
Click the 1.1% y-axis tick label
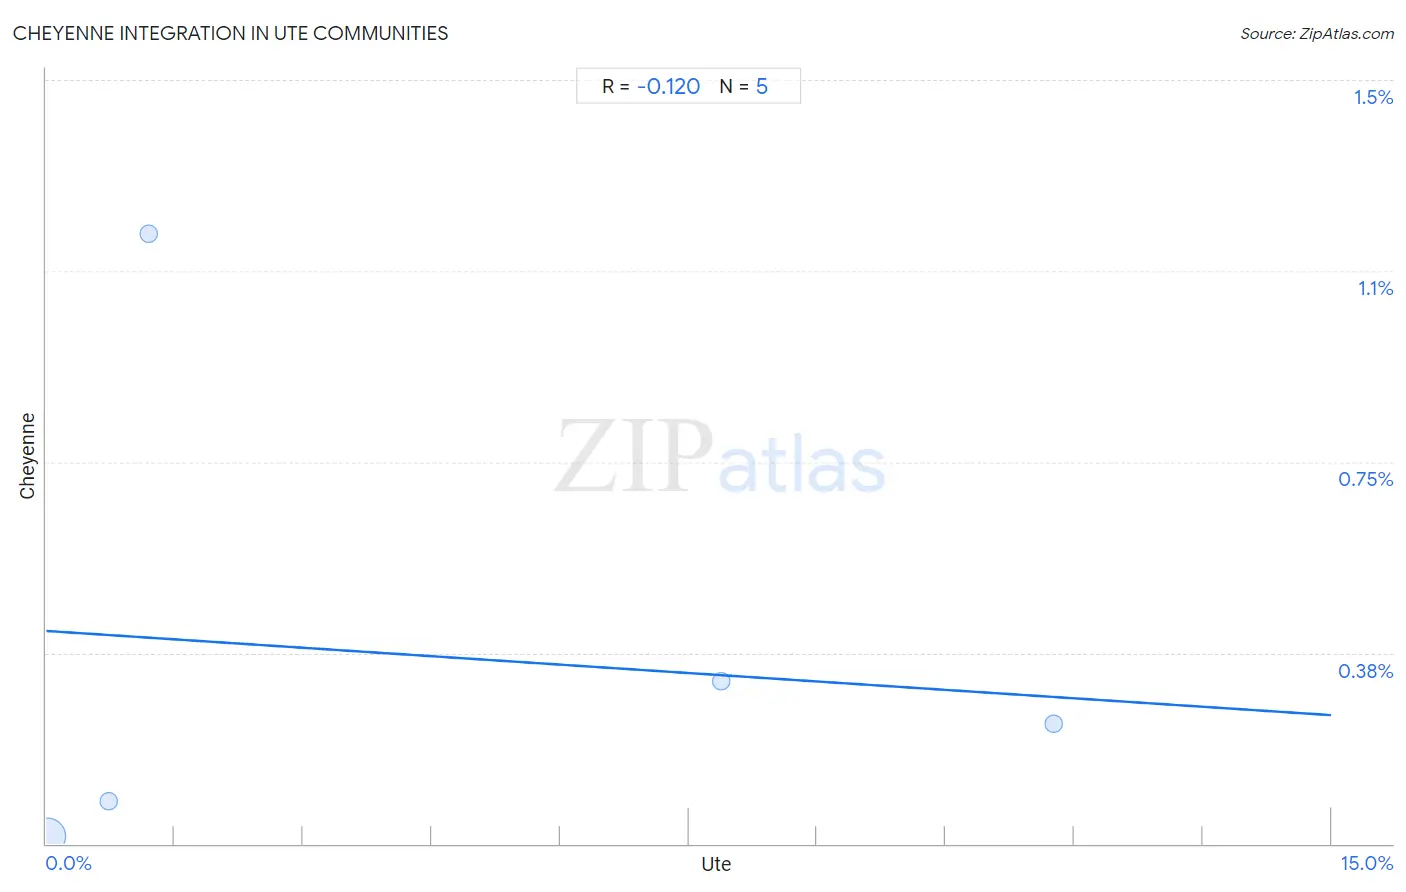click(1375, 288)
